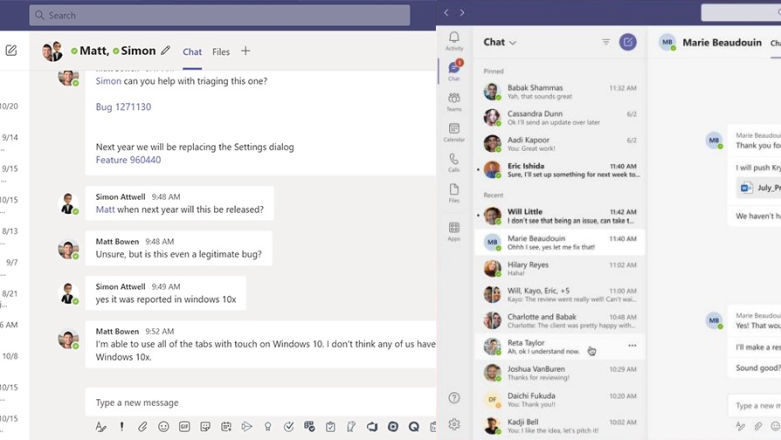Open Charlotte and Babak chat
Screen dimensions: 781x440
coord(560,320)
